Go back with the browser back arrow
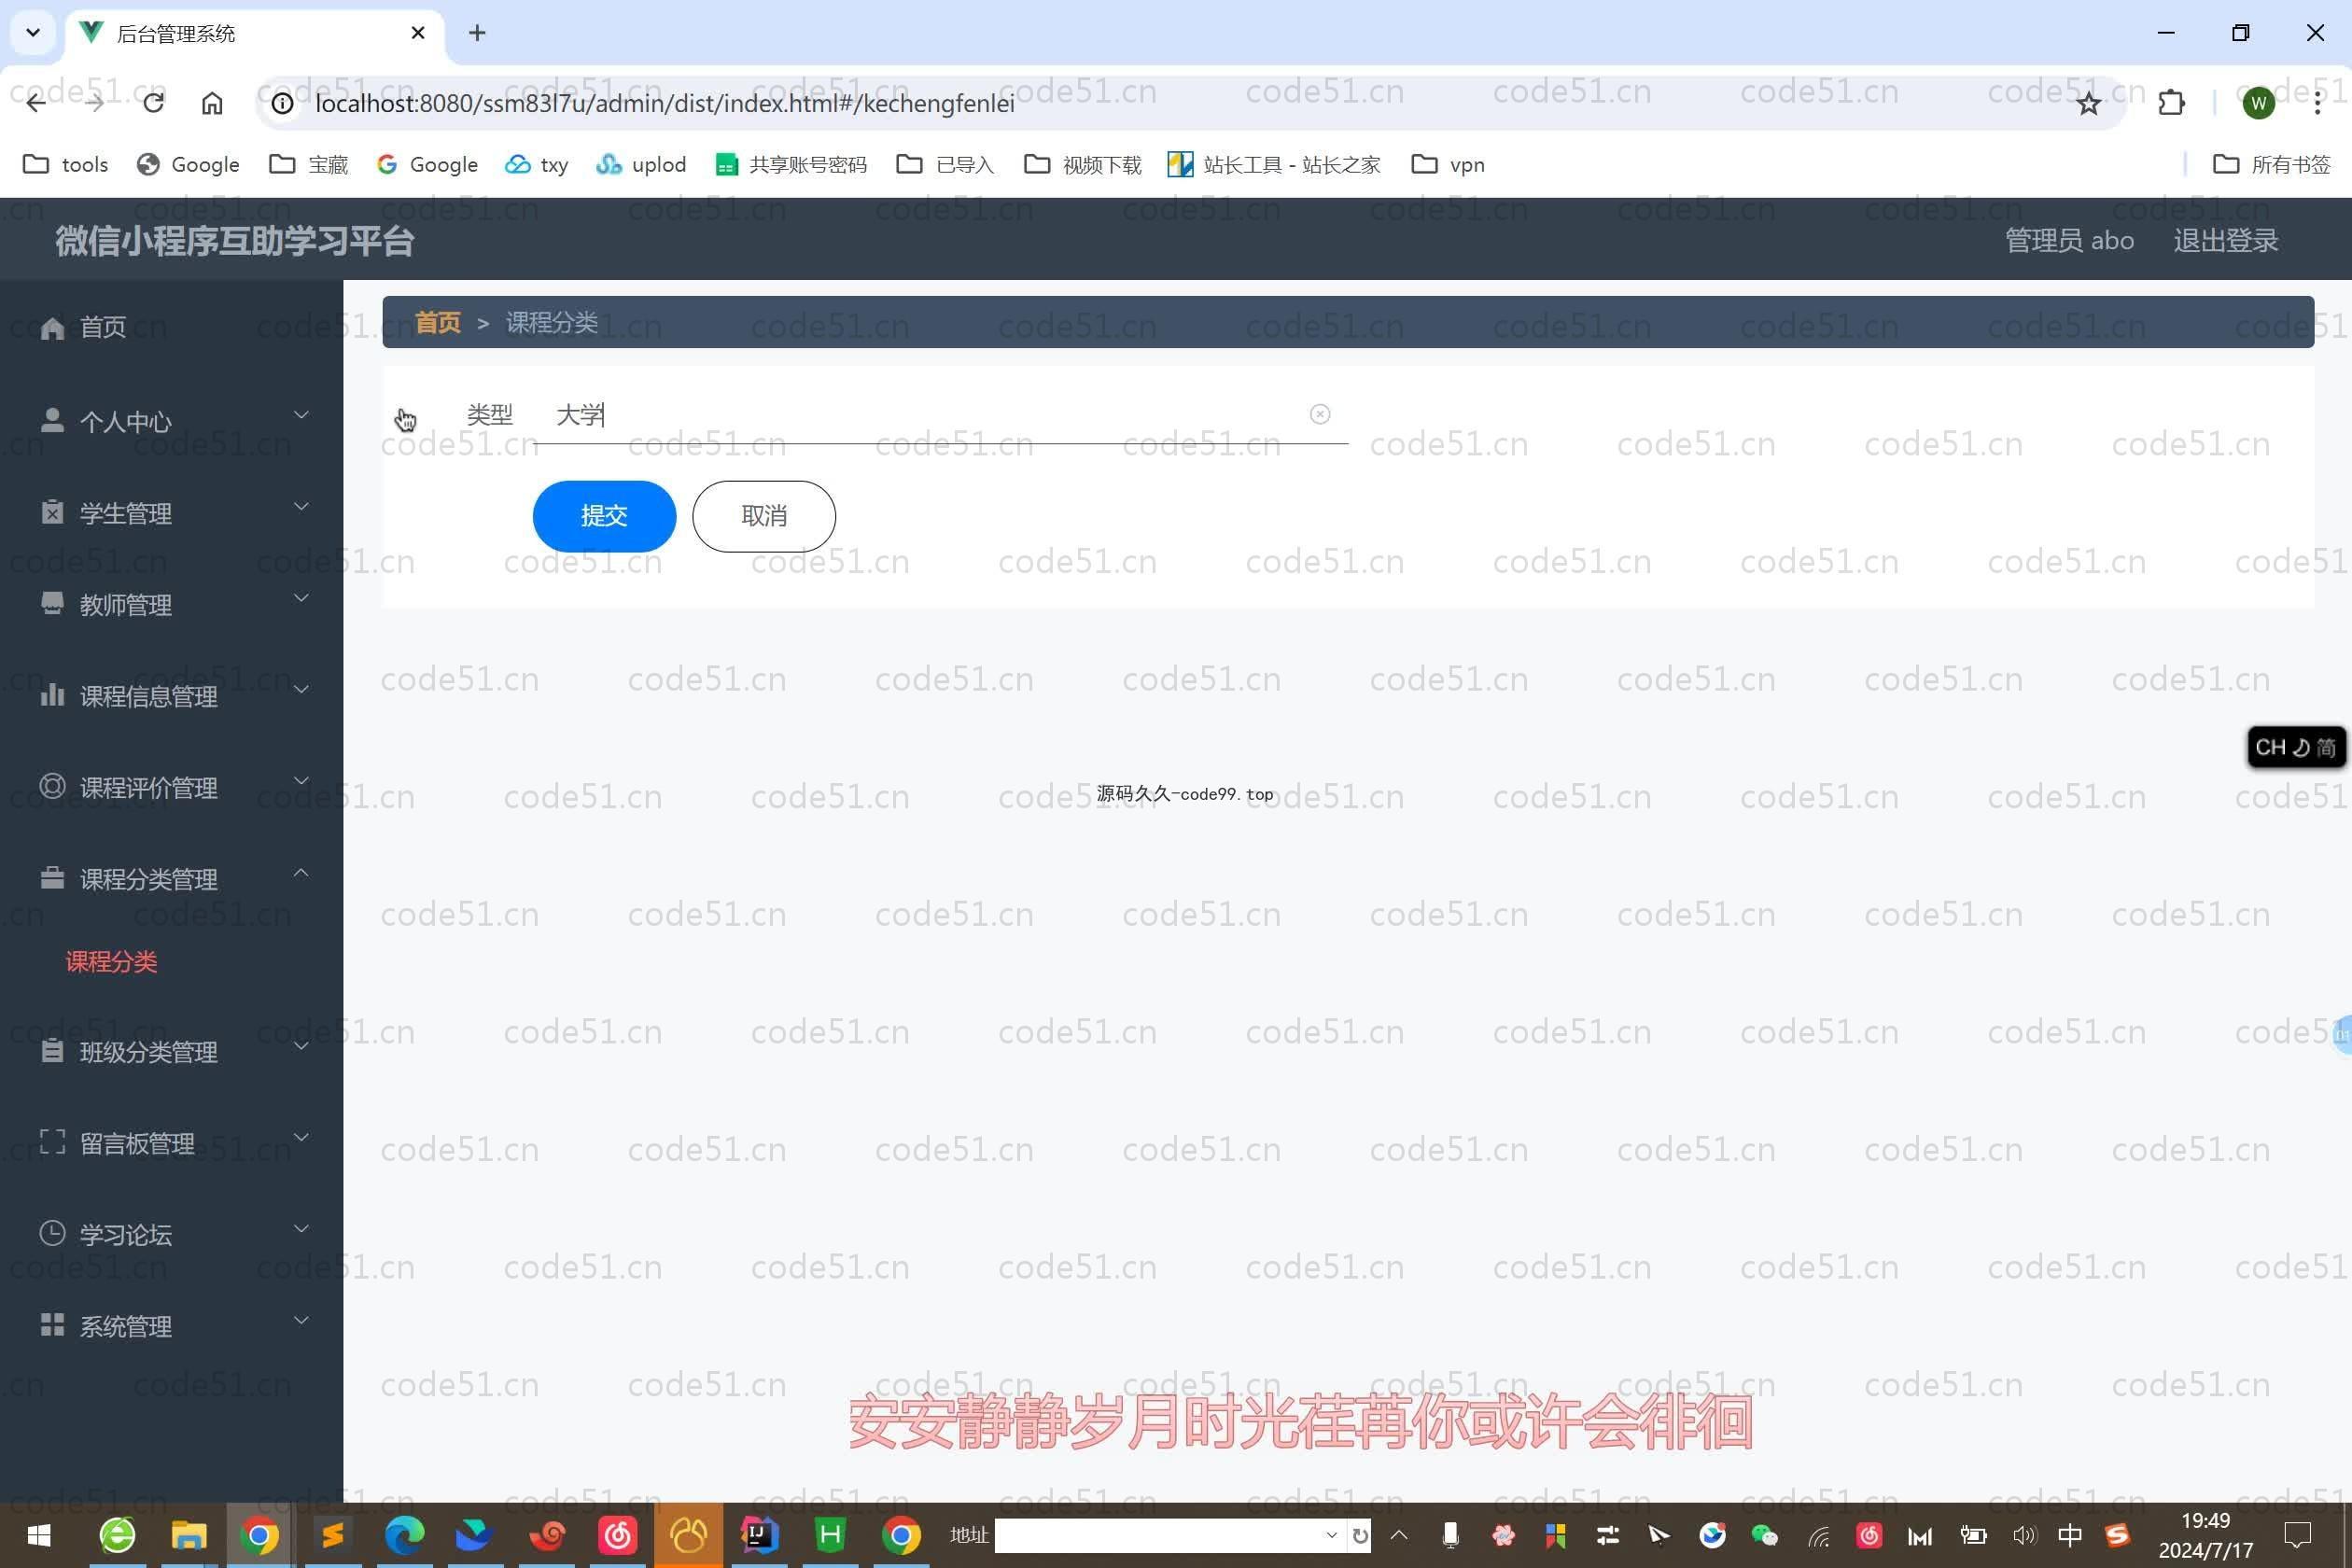The width and height of the screenshot is (2352, 1568). coord(36,103)
